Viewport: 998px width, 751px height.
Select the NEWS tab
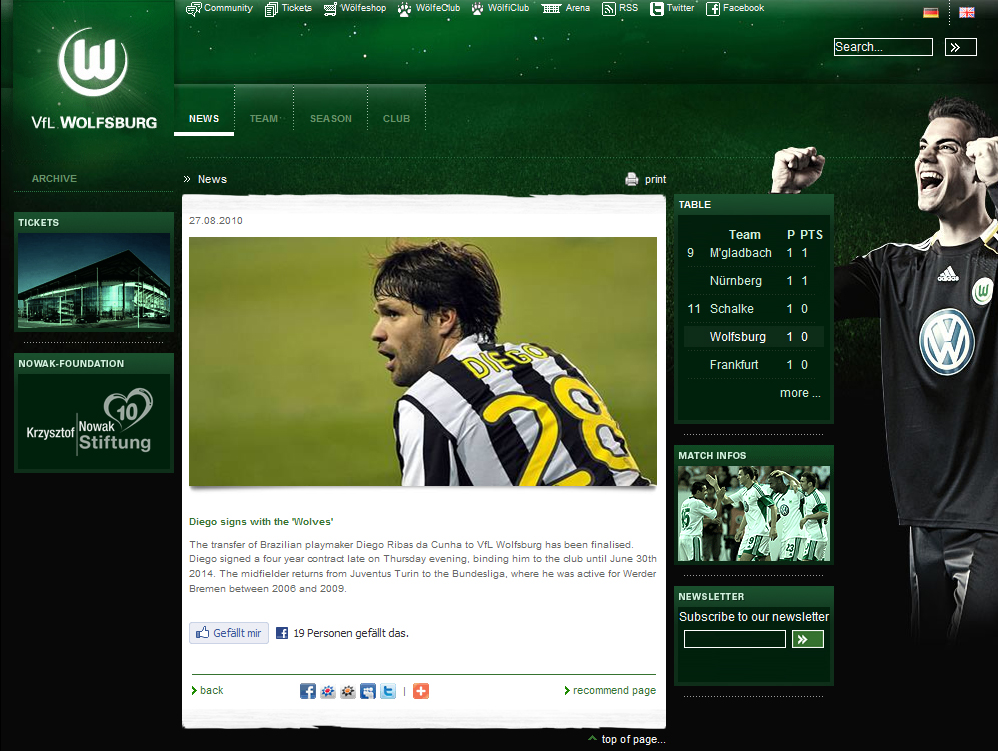[x=204, y=118]
